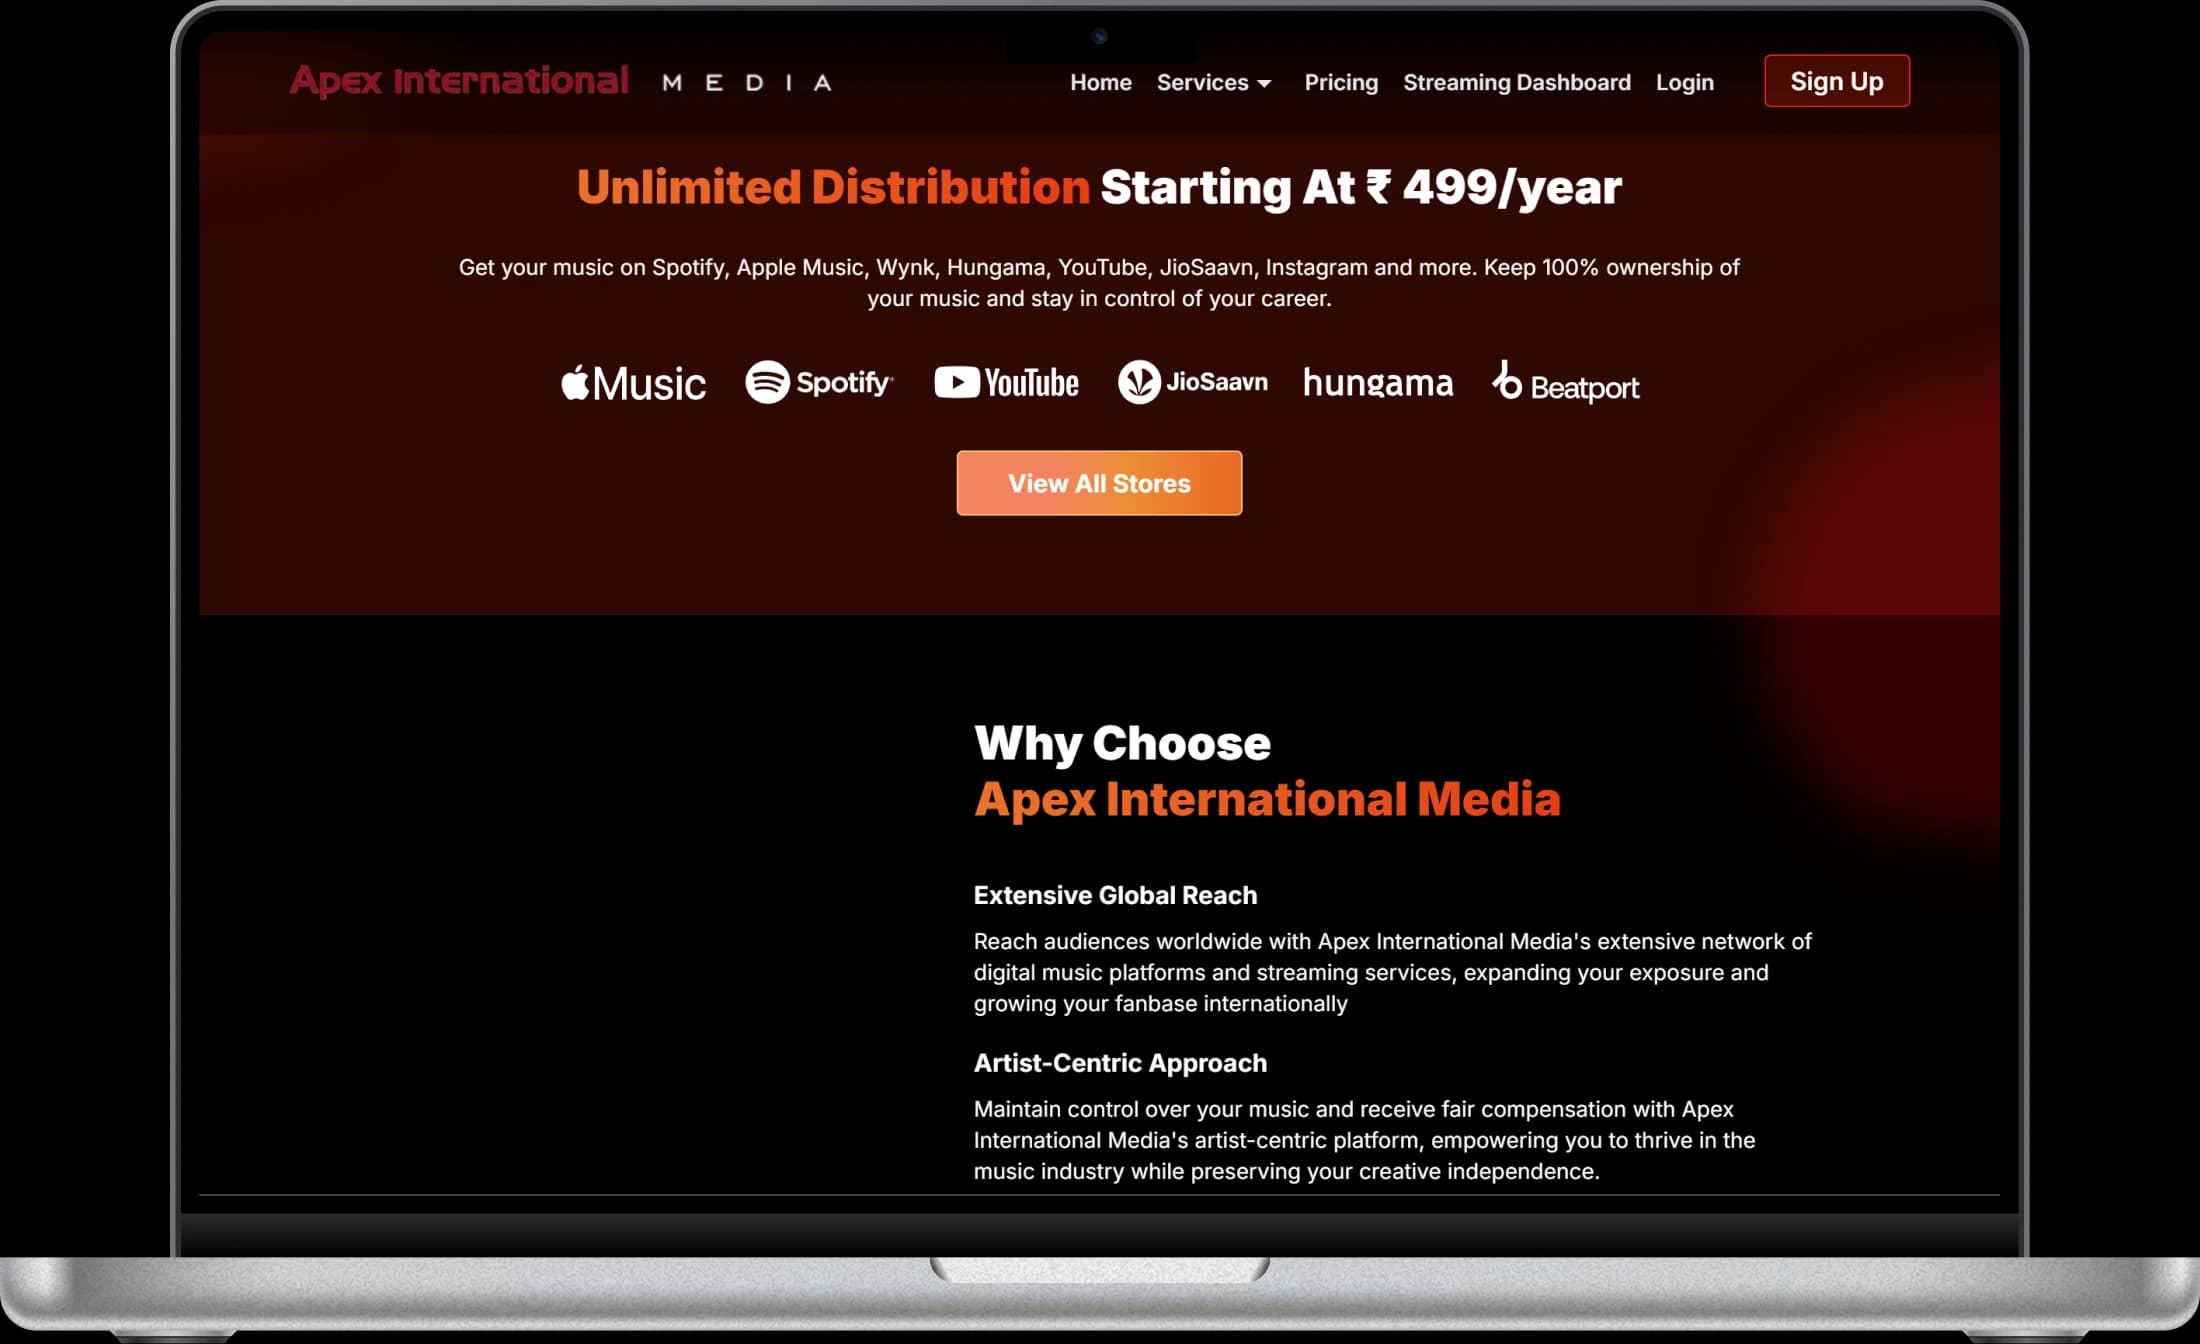Click the Artist-Centric Approach heading text

coord(1119,1063)
